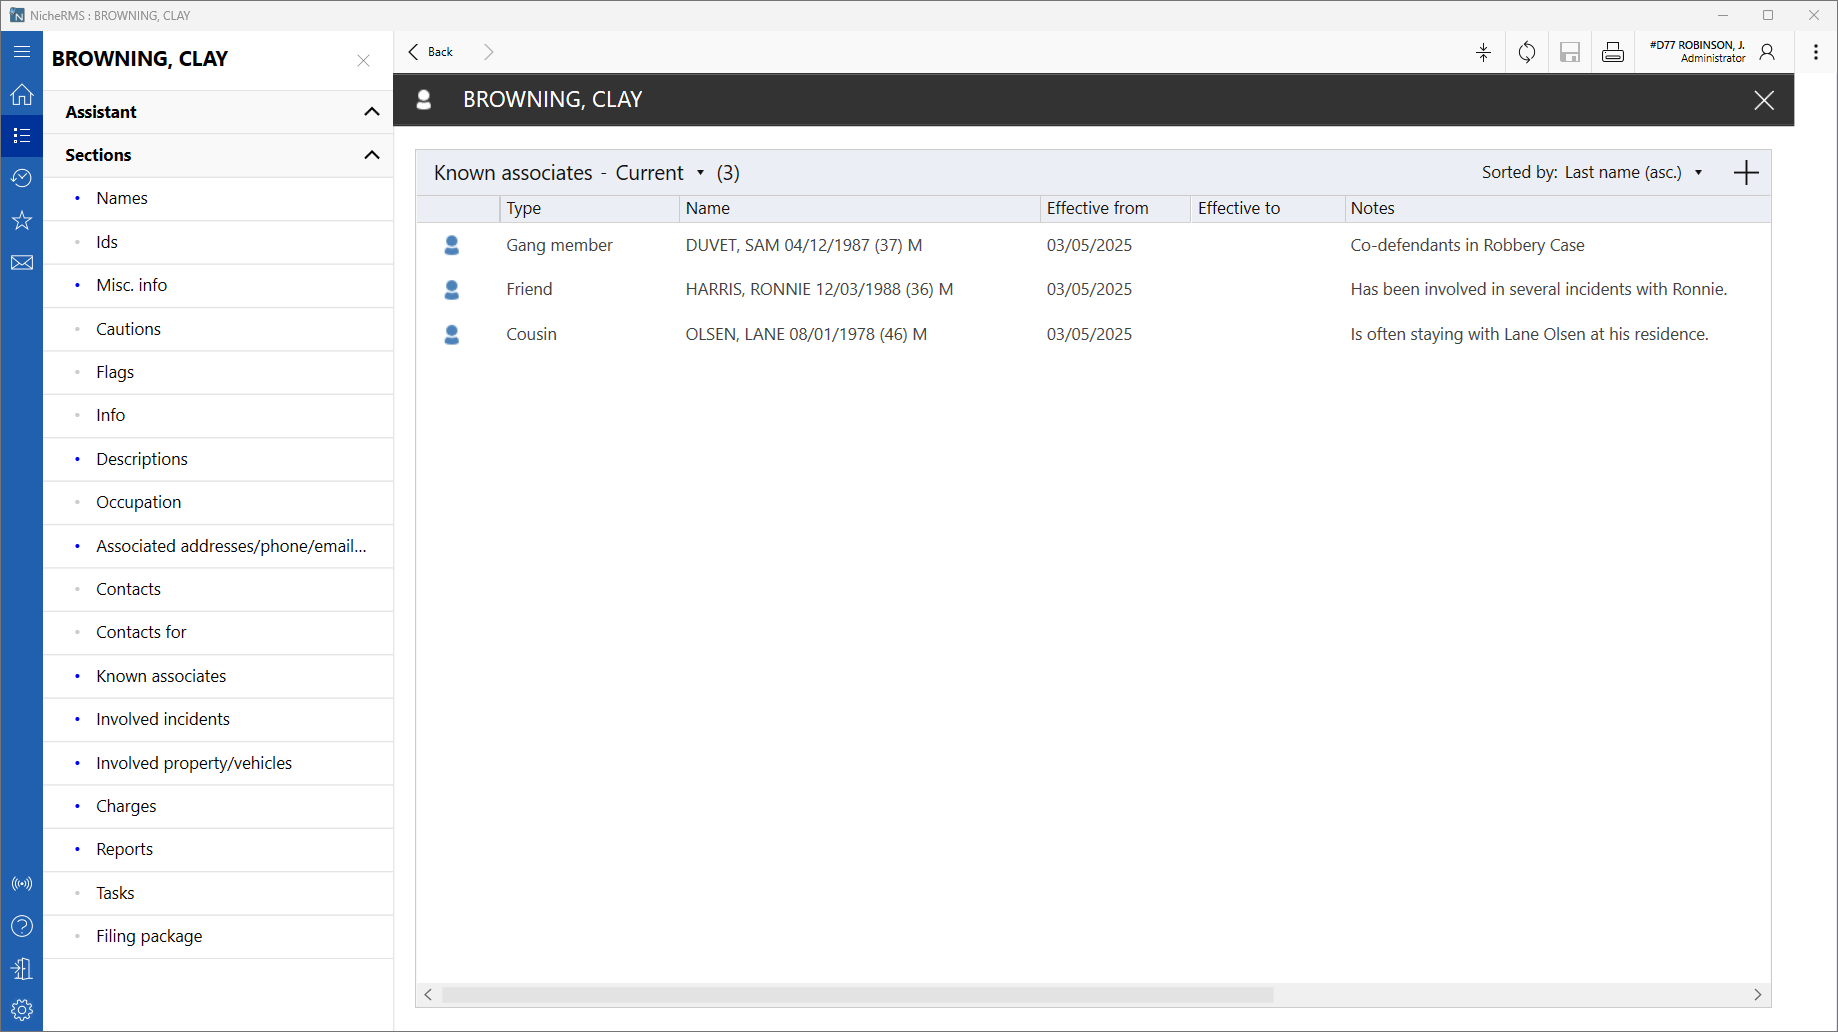
Task: Open the Sorted by Last name dropdown
Action: 1697,173
